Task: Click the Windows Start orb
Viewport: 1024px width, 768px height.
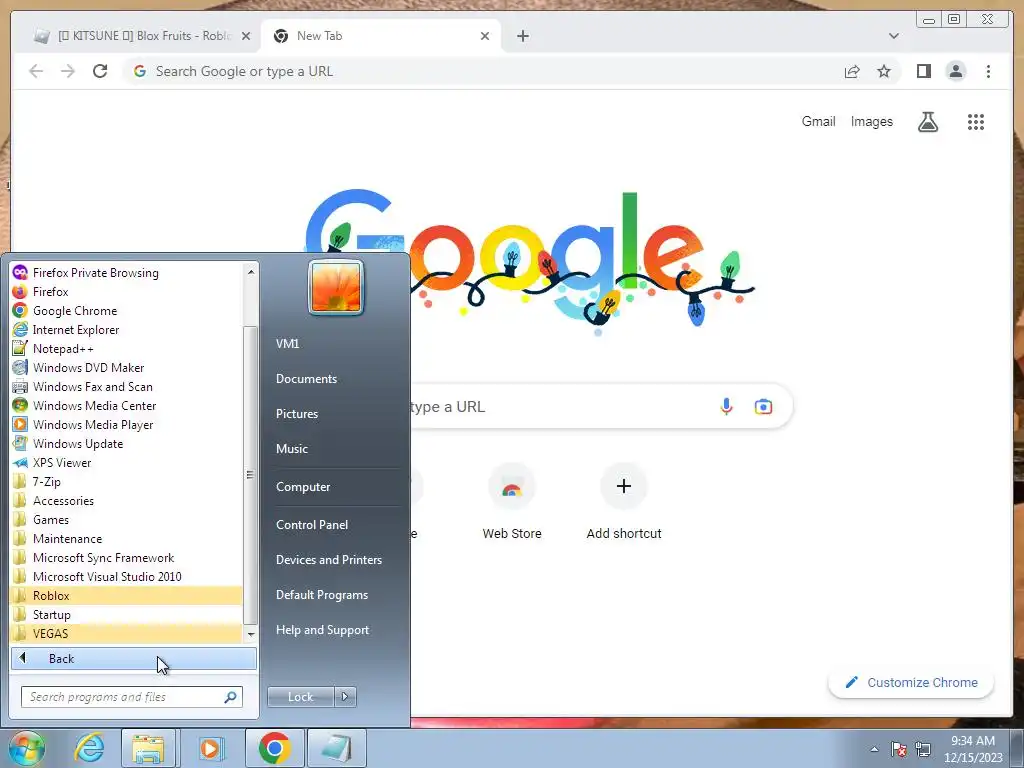Action: tap(27, 748)
